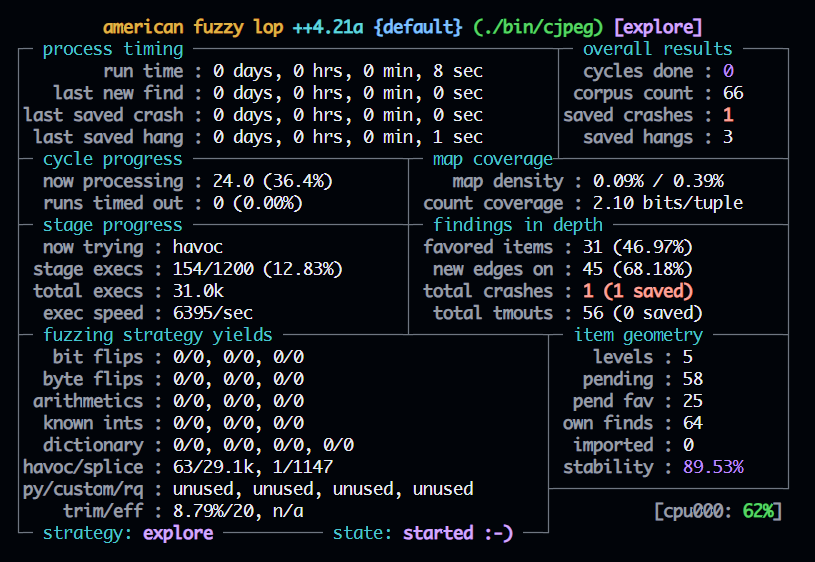Click the run time value ending '8 sec'

[x=348, y=71]
